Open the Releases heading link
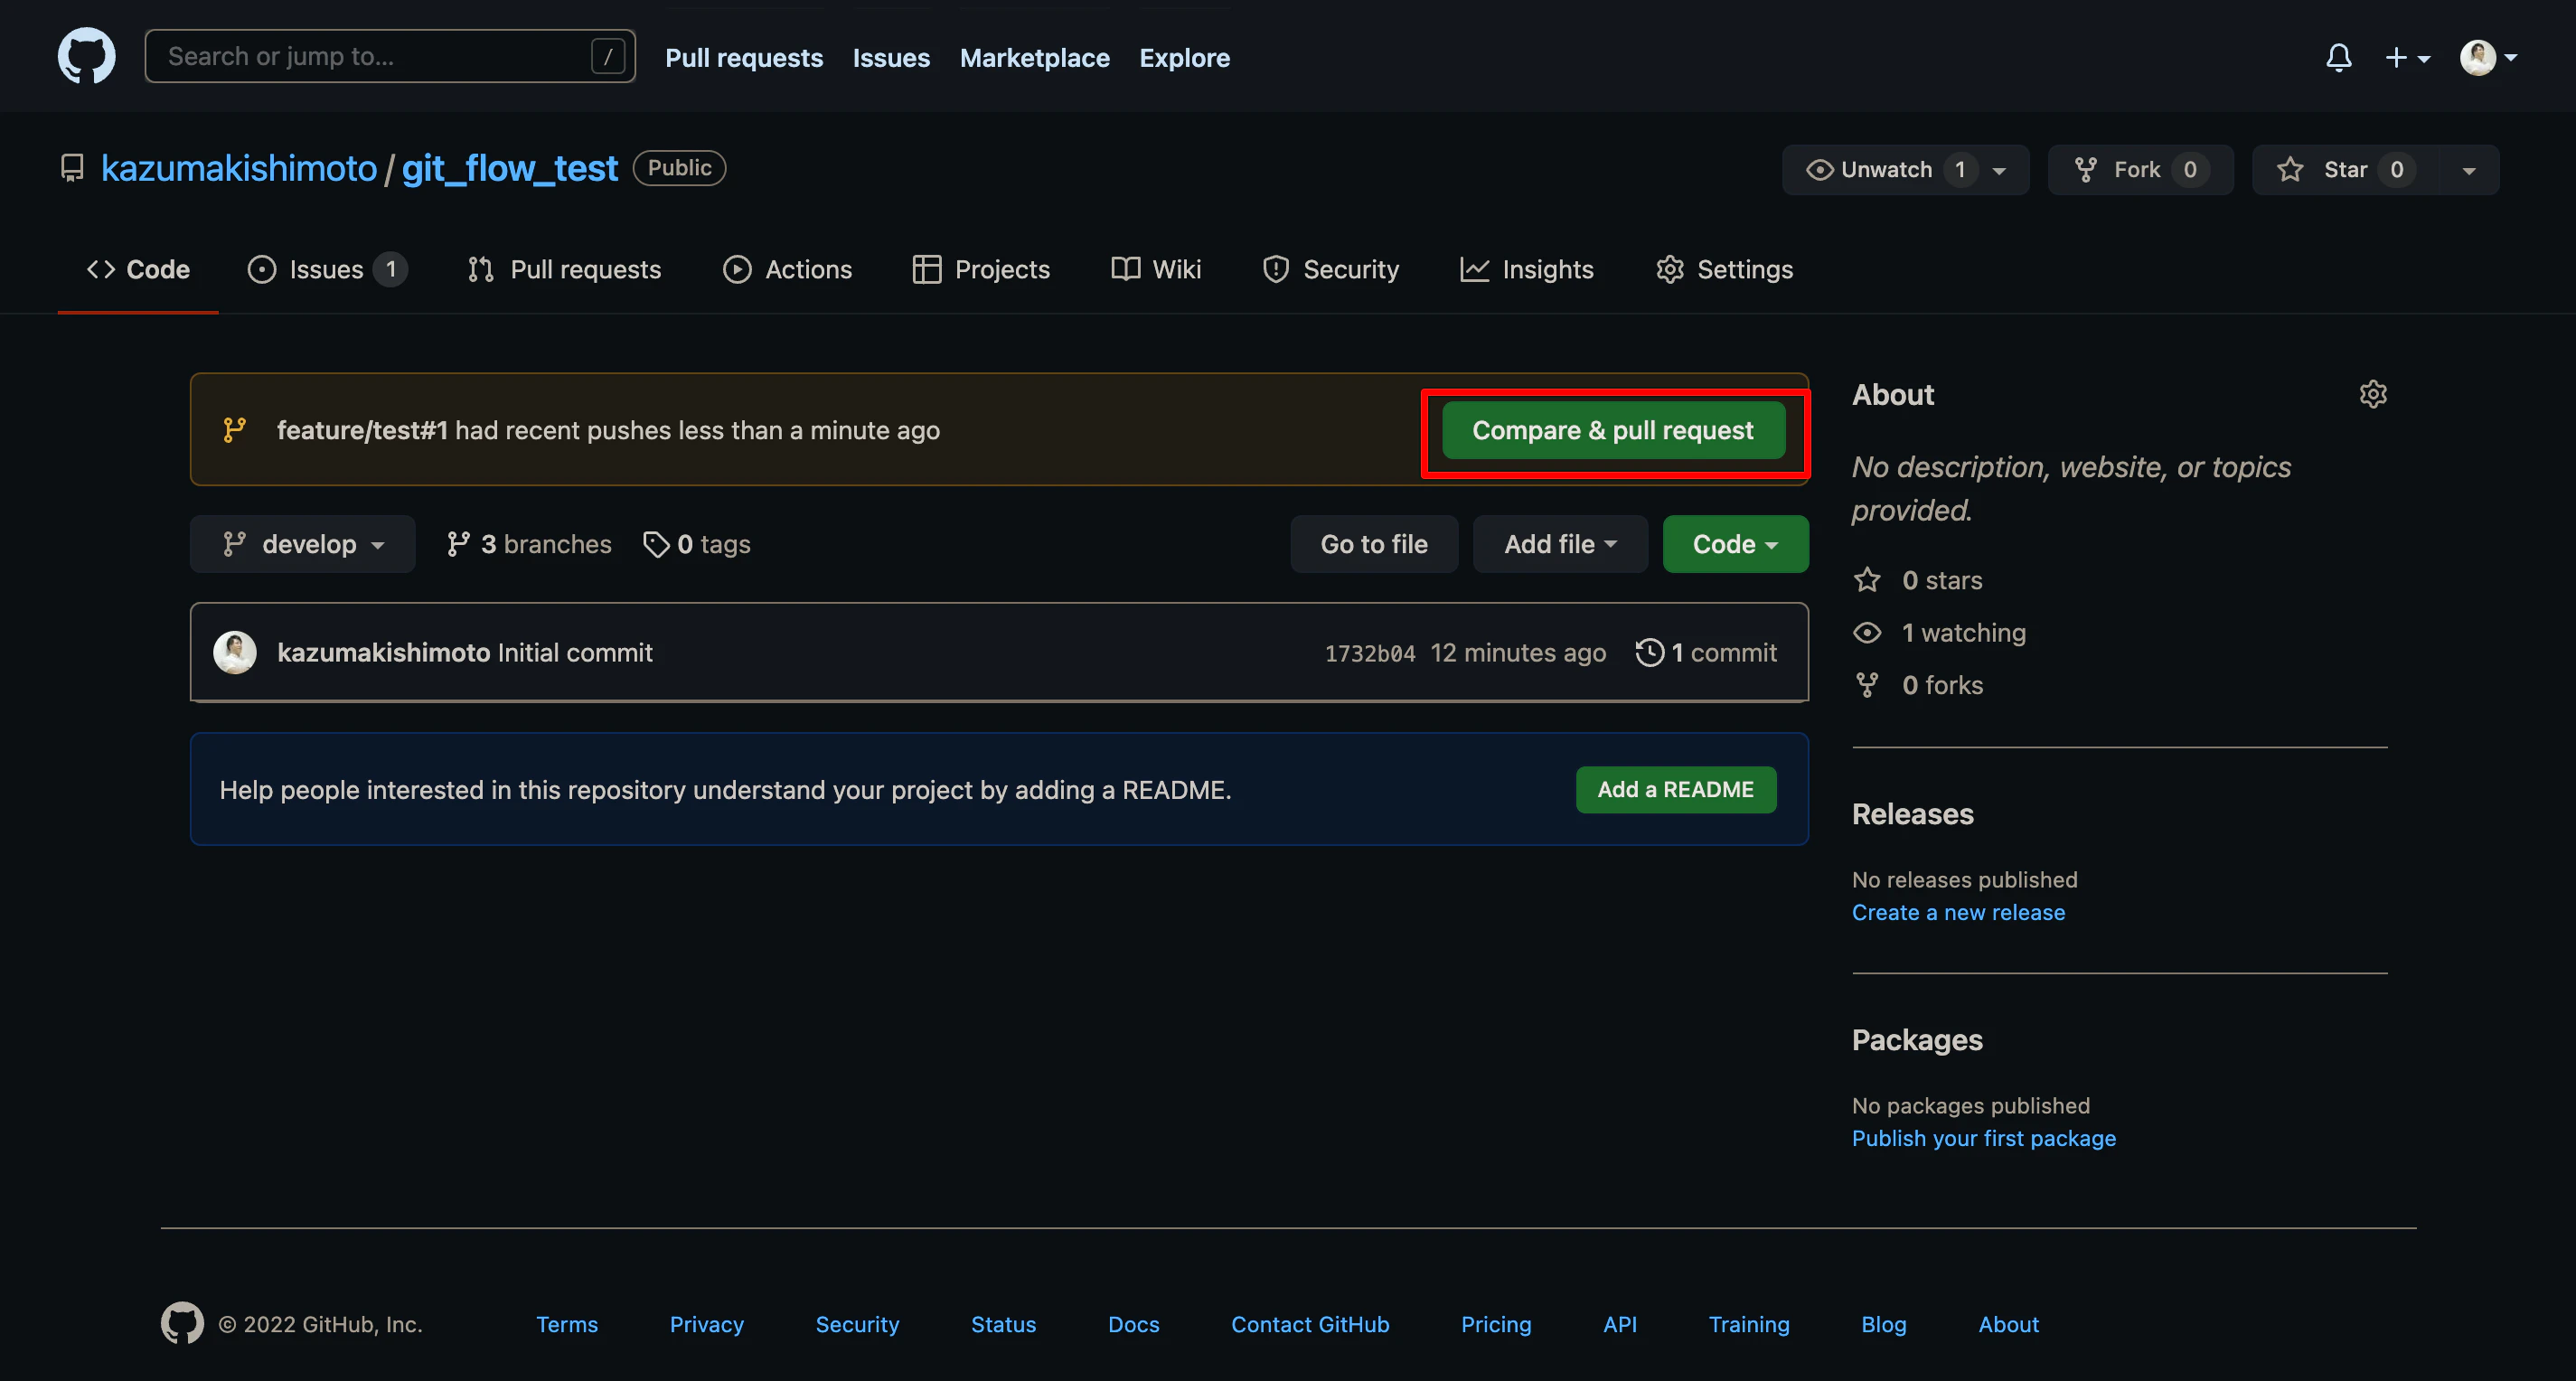2576x1381 pixels. [x=1912, y=813]
